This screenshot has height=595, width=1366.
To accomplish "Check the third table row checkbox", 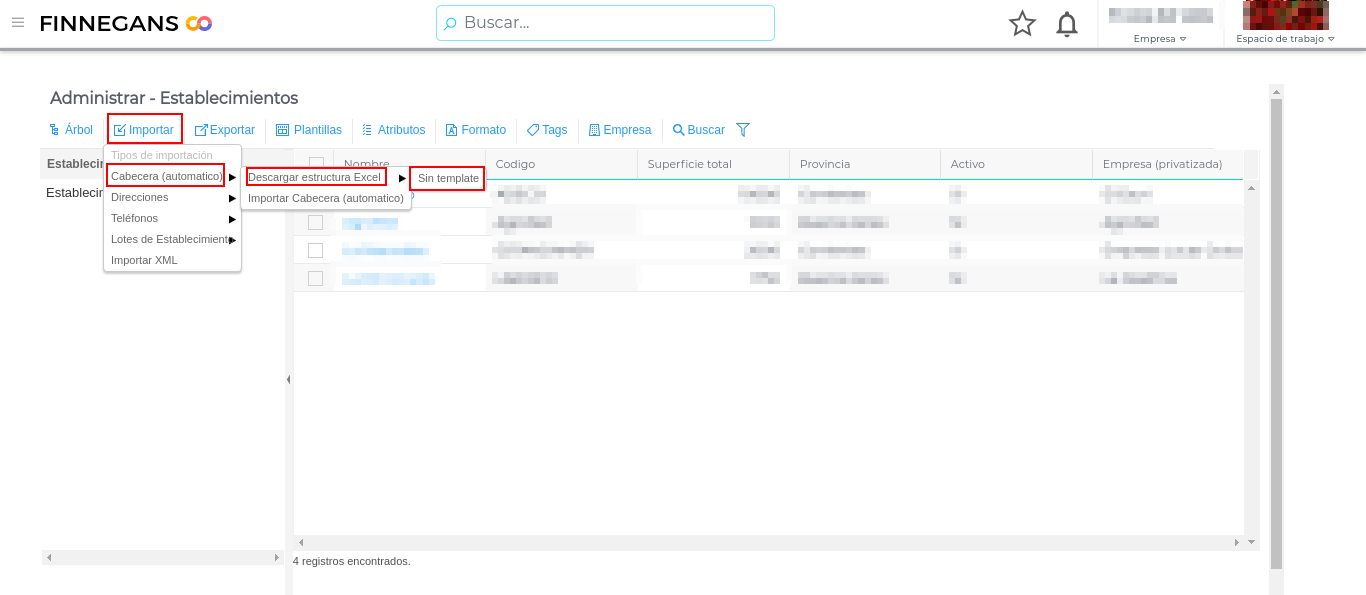I will (x=316, y=250).
